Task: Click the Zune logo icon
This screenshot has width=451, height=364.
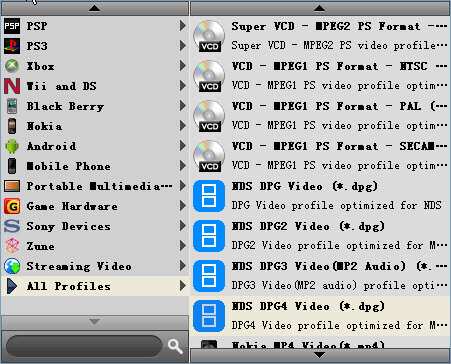Action: tap(12, 246)
